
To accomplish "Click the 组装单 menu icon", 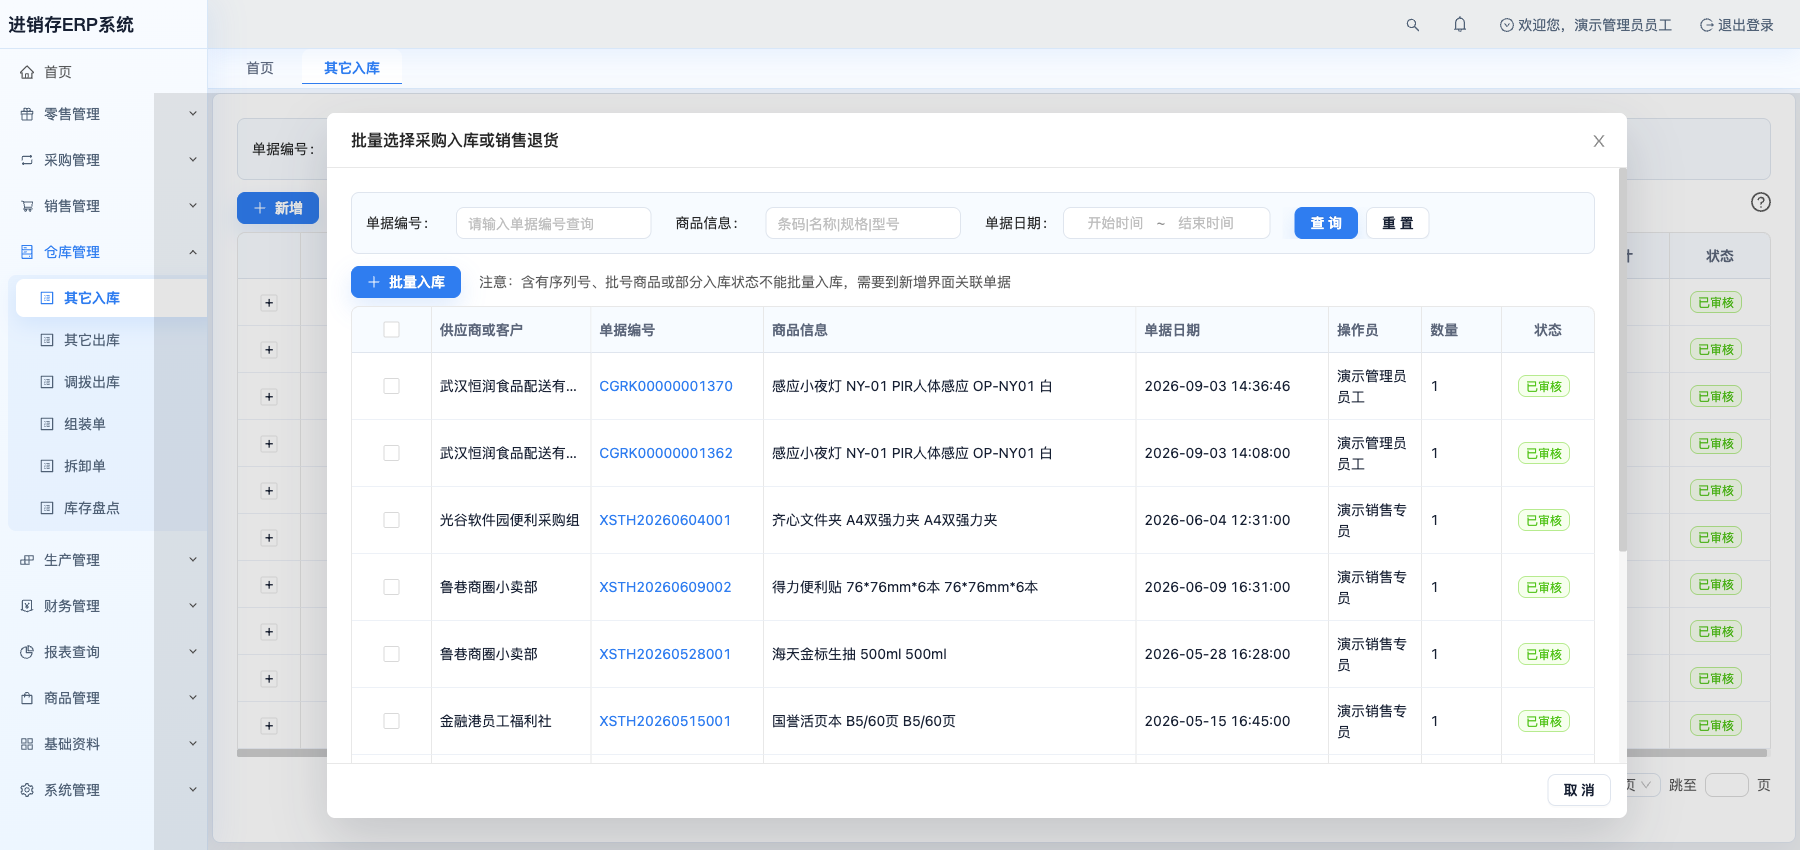I will pos(47,424).
